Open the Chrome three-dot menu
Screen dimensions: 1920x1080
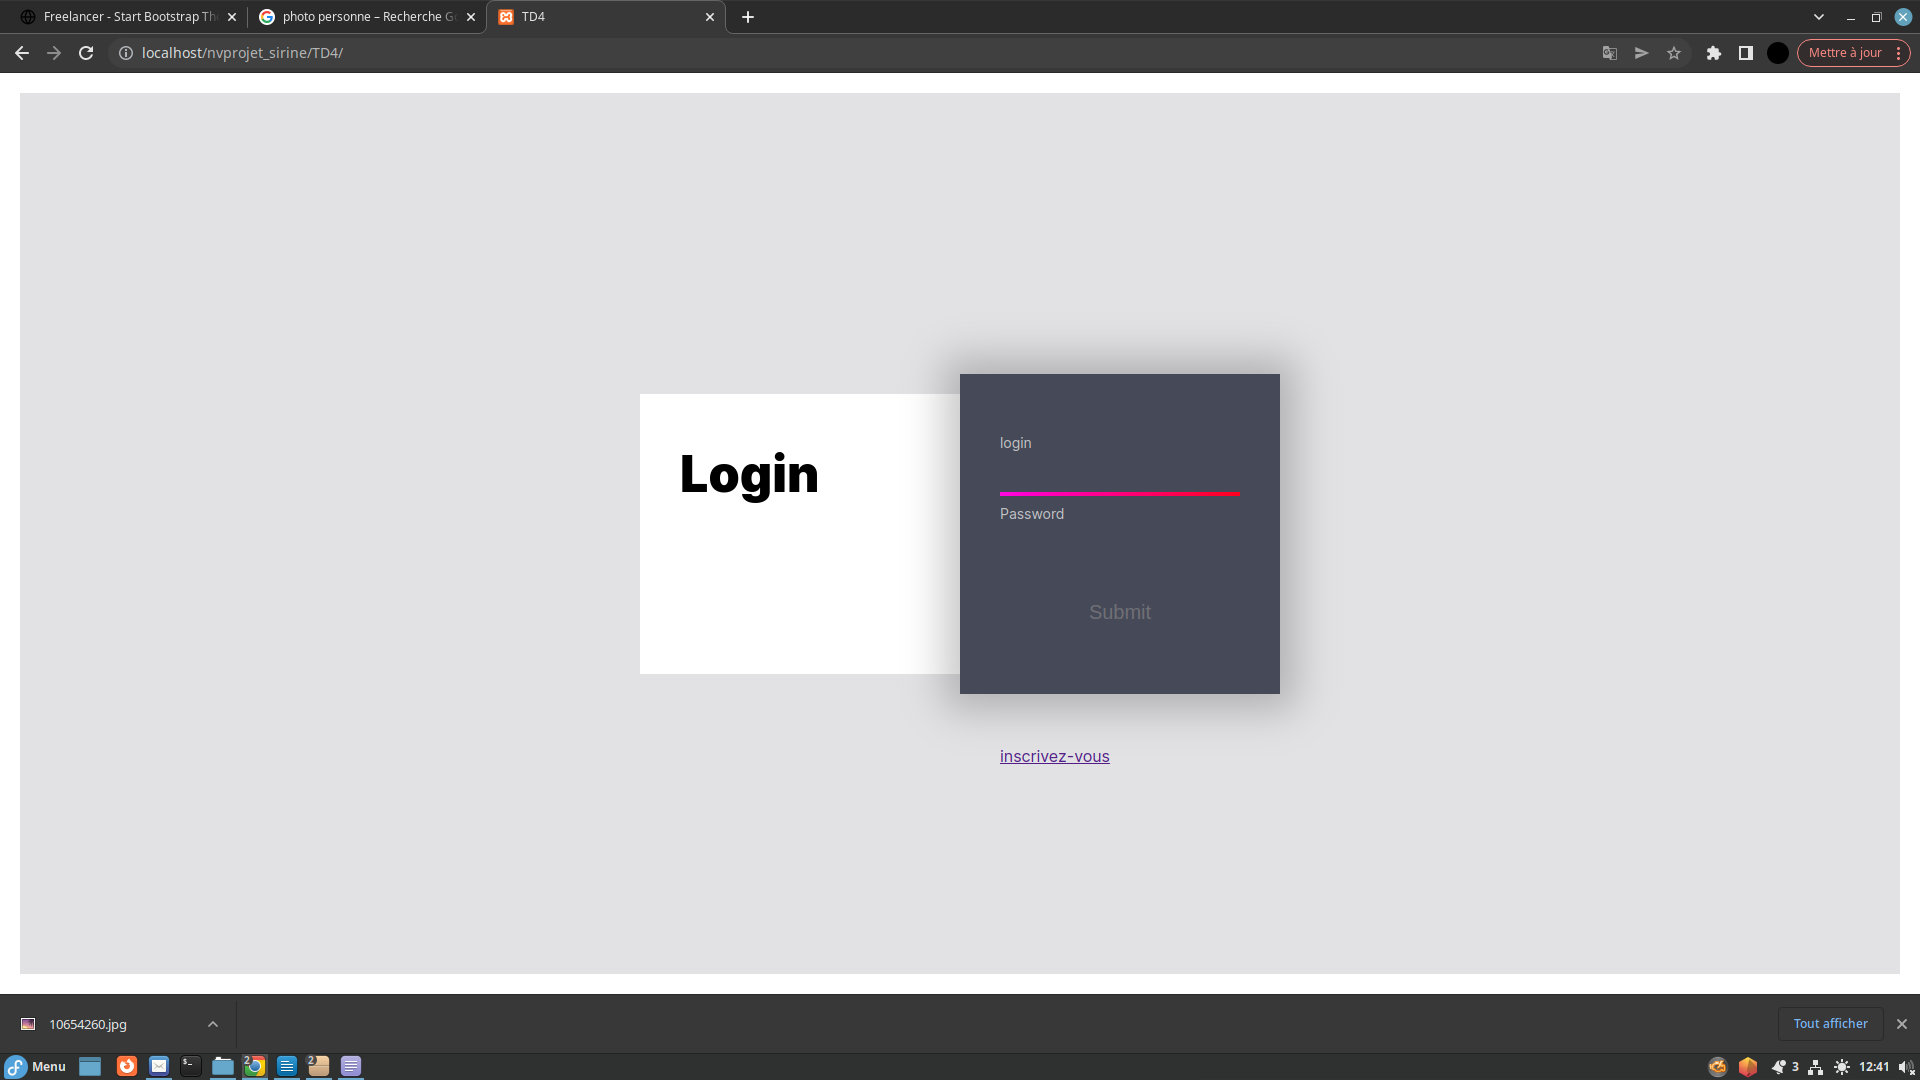[x=1898, y=53]
